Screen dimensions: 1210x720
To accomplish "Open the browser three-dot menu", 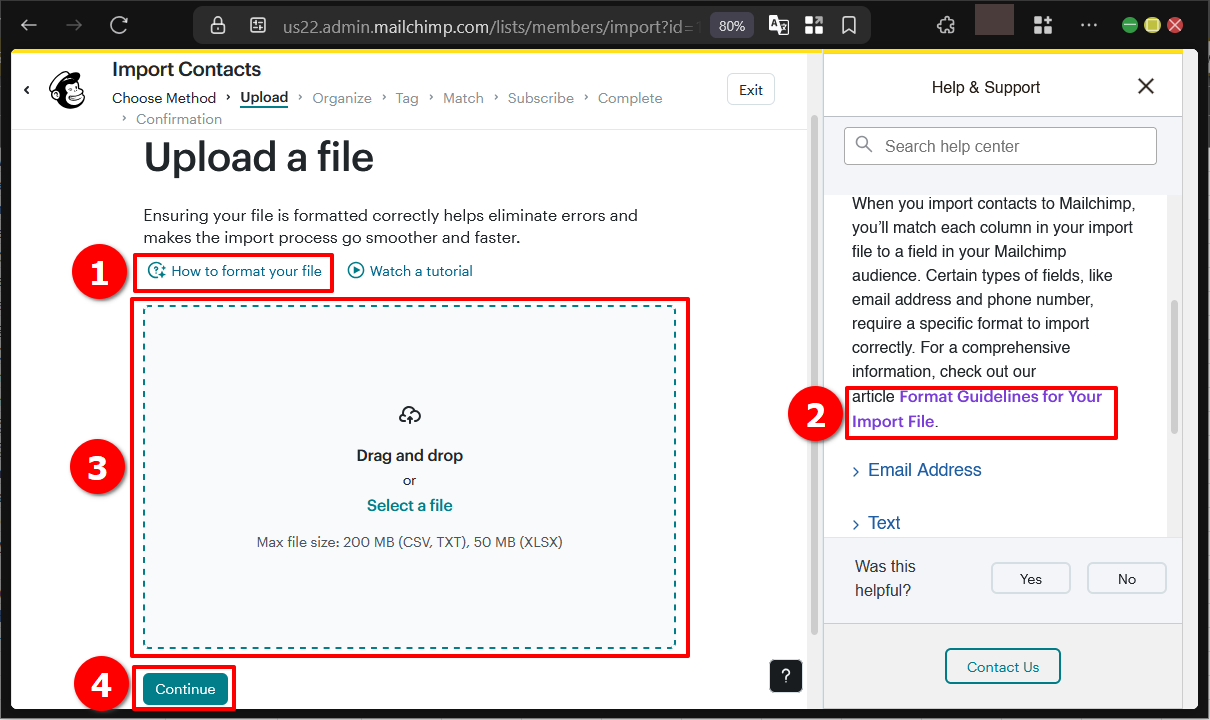I will click(1089, 24).
